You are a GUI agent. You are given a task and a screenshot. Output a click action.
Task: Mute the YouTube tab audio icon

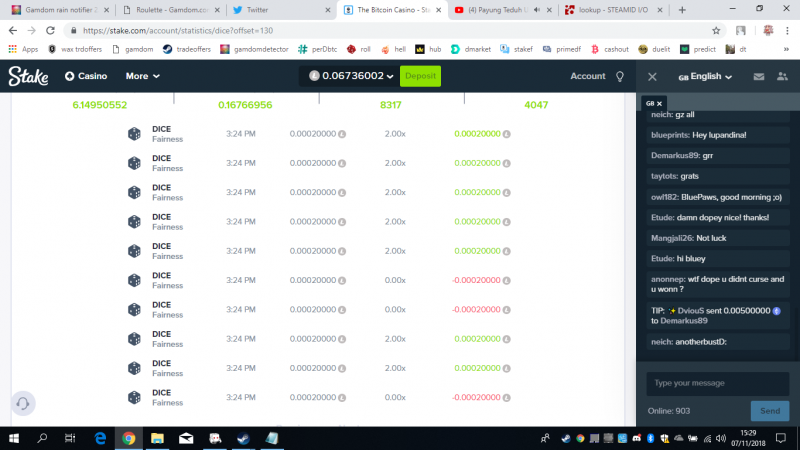pos(537,10)
